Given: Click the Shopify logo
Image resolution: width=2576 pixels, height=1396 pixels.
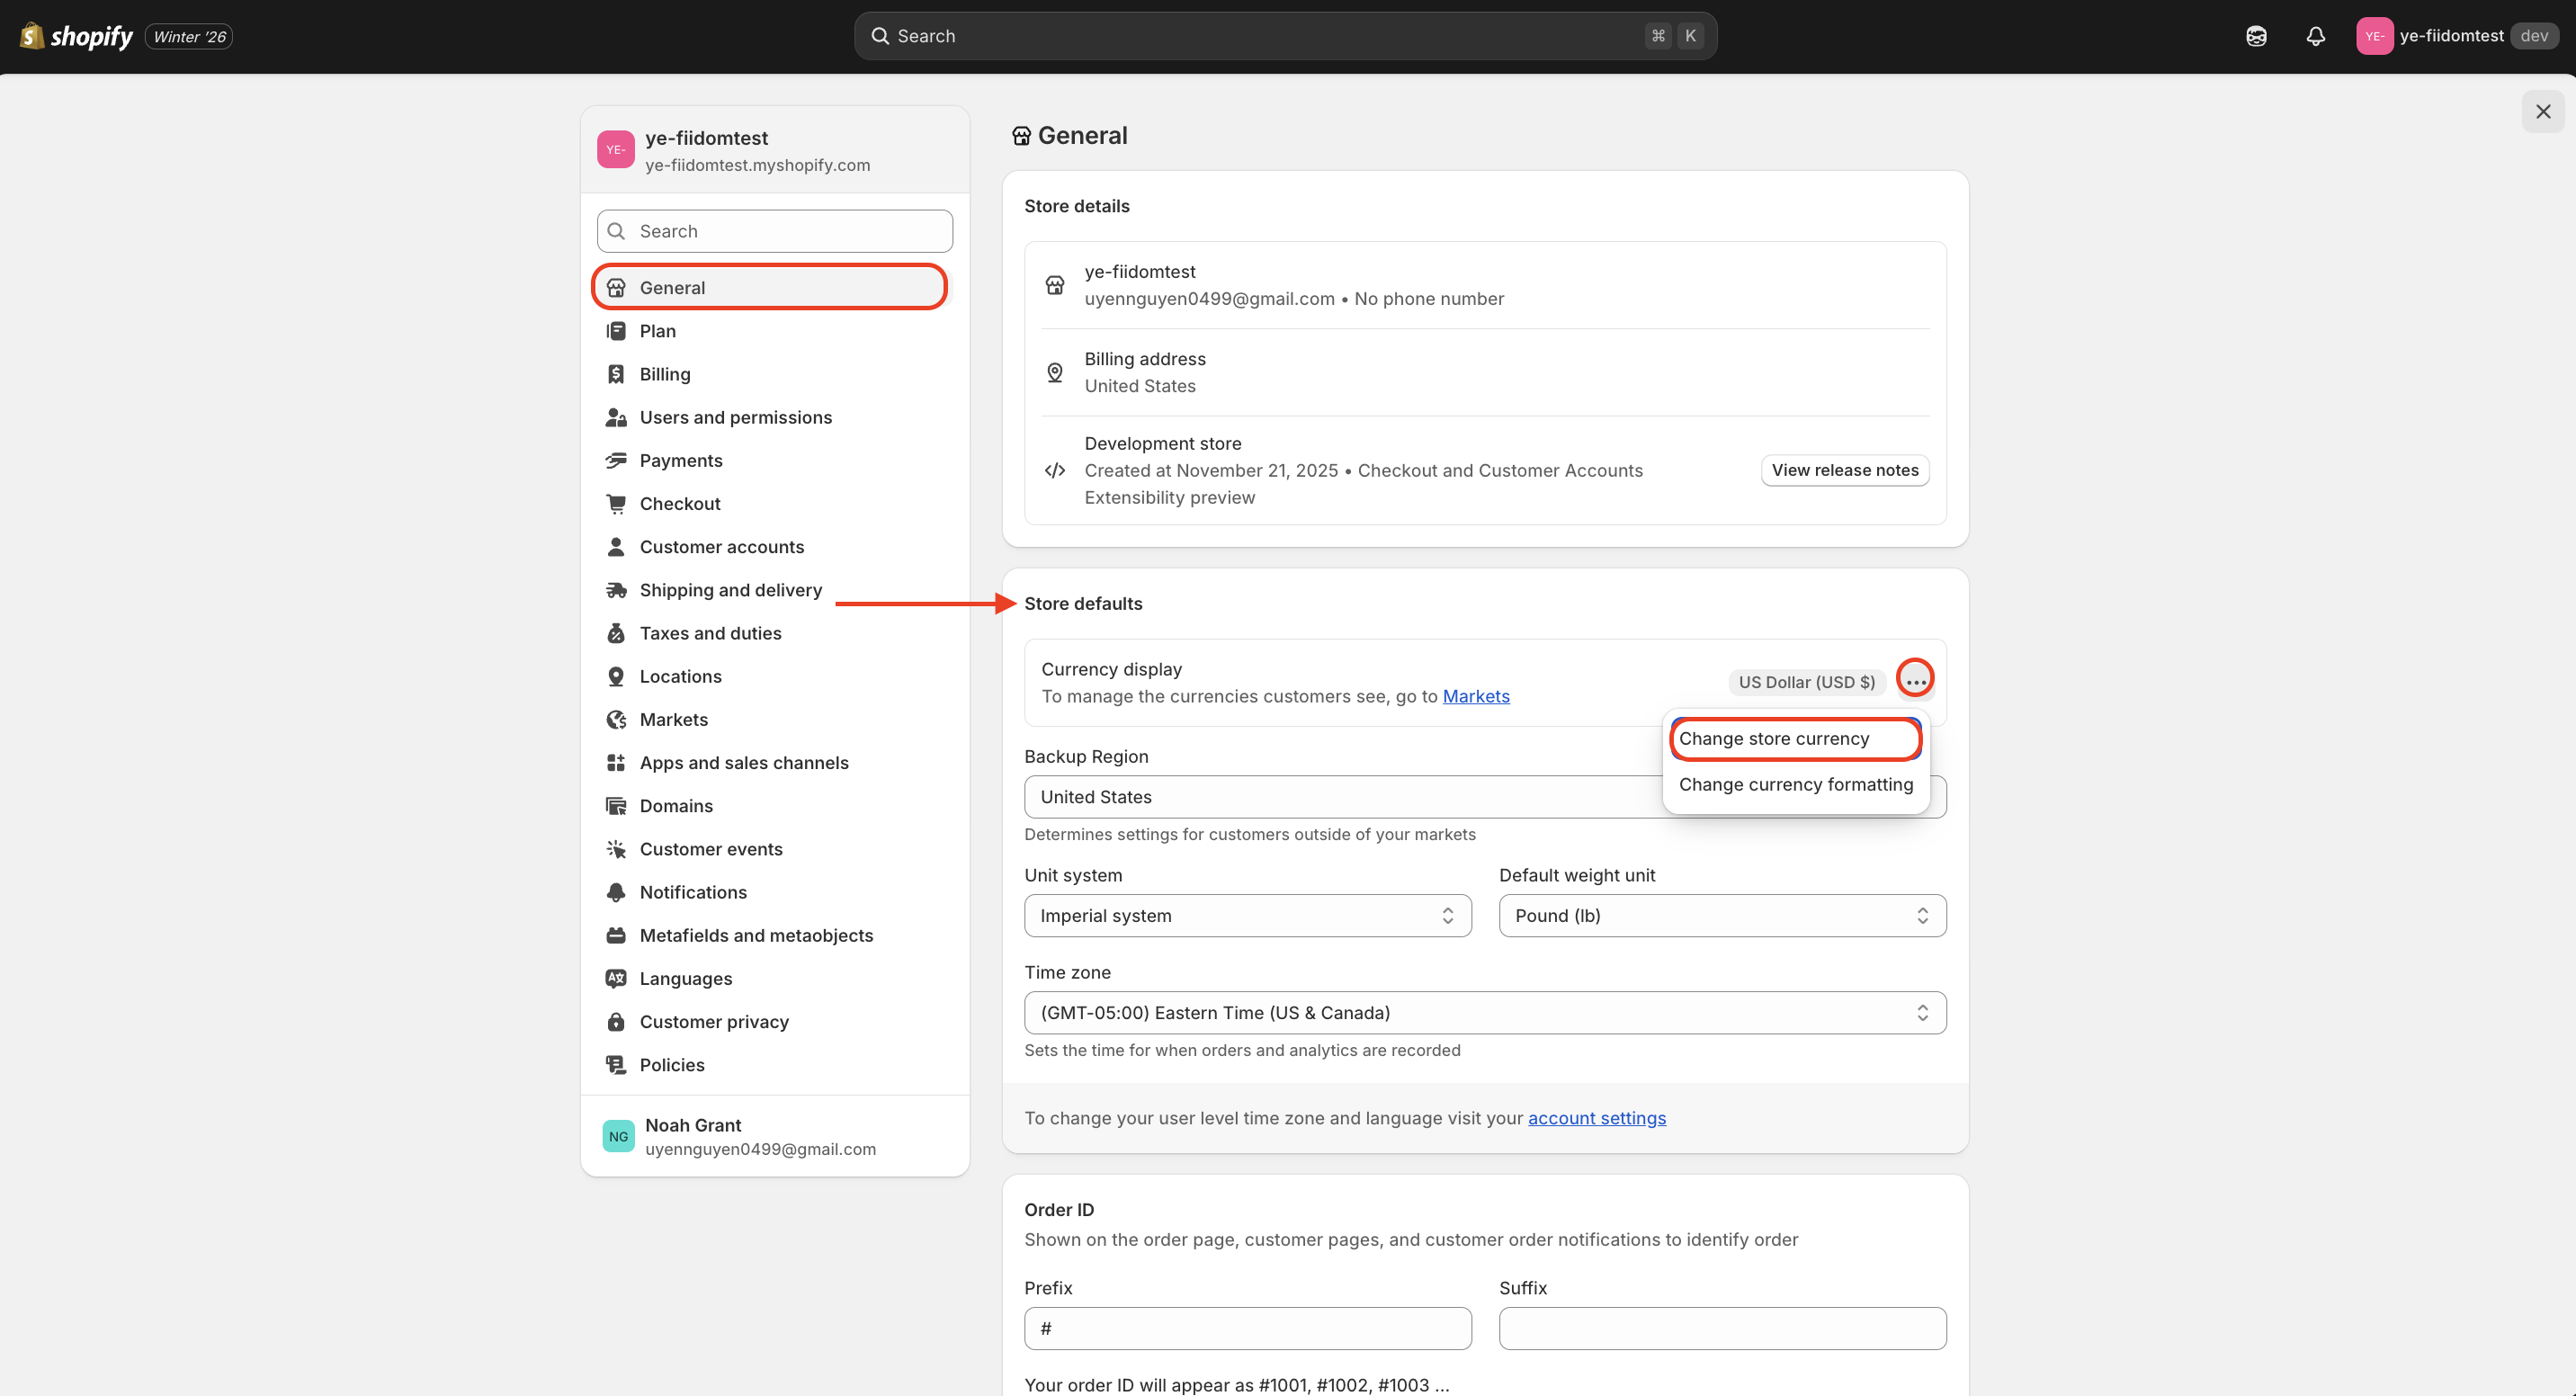Looking at the screenshot, I should click(x=77, y=36).
